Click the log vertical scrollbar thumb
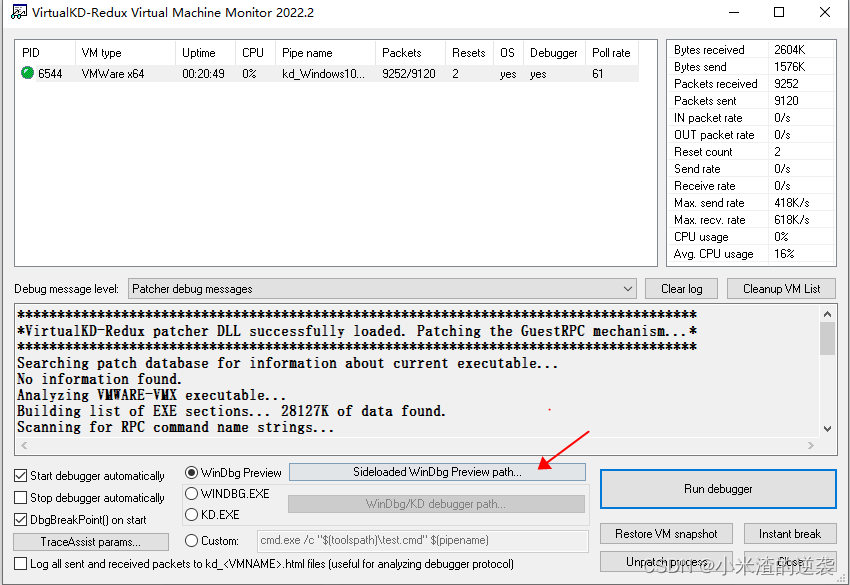Screen dimensions: 850x585 point(827,338)
